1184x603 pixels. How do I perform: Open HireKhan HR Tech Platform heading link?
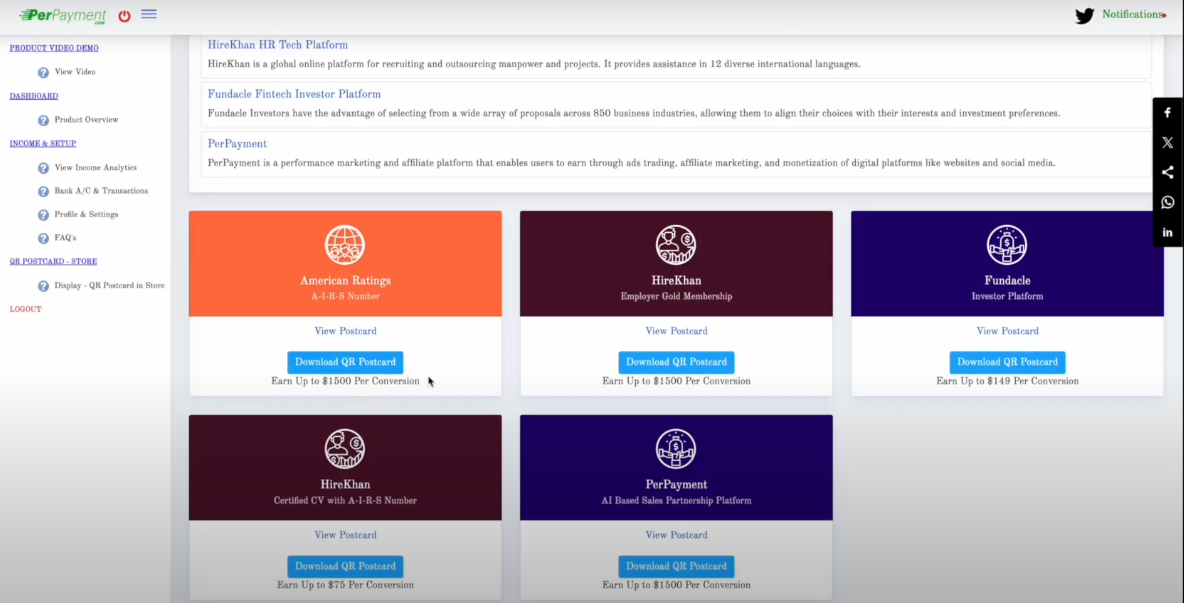pos(278,45)
